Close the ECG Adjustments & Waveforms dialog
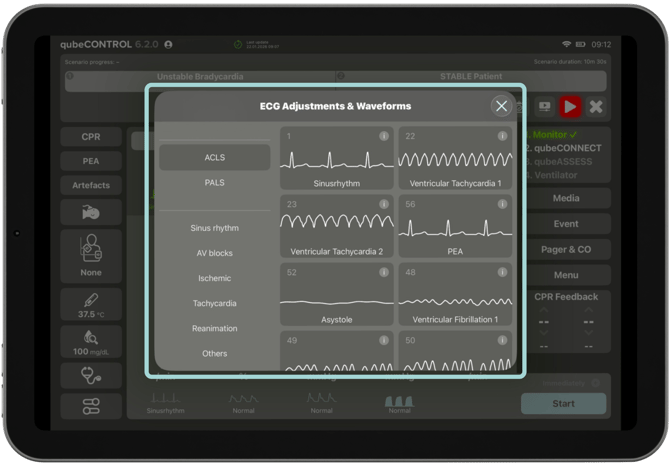The height and width of the screenshot is (465, 670). tap(502, 106)
